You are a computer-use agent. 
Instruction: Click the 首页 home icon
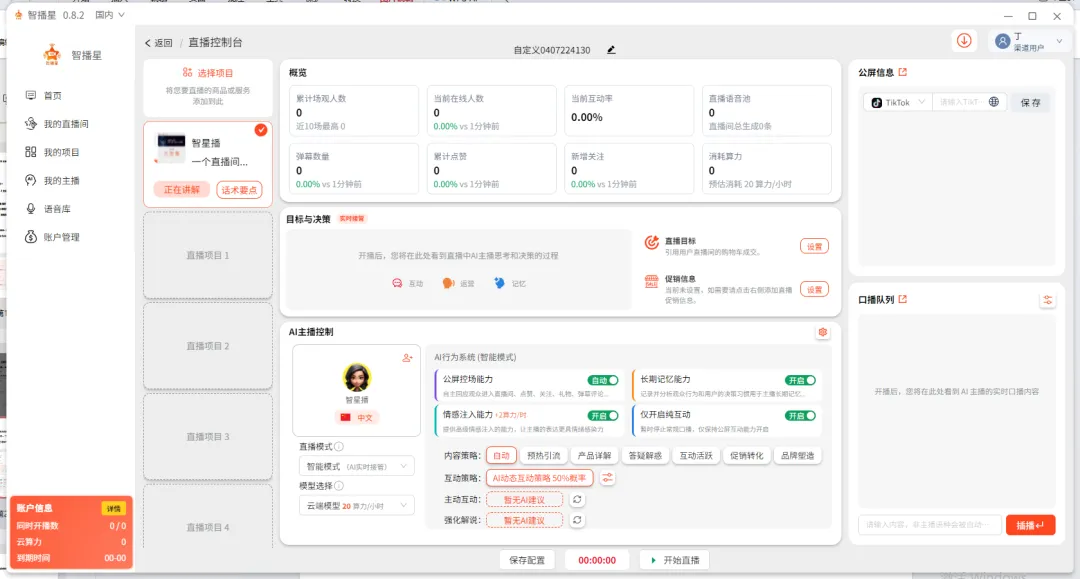click(31, 95)
